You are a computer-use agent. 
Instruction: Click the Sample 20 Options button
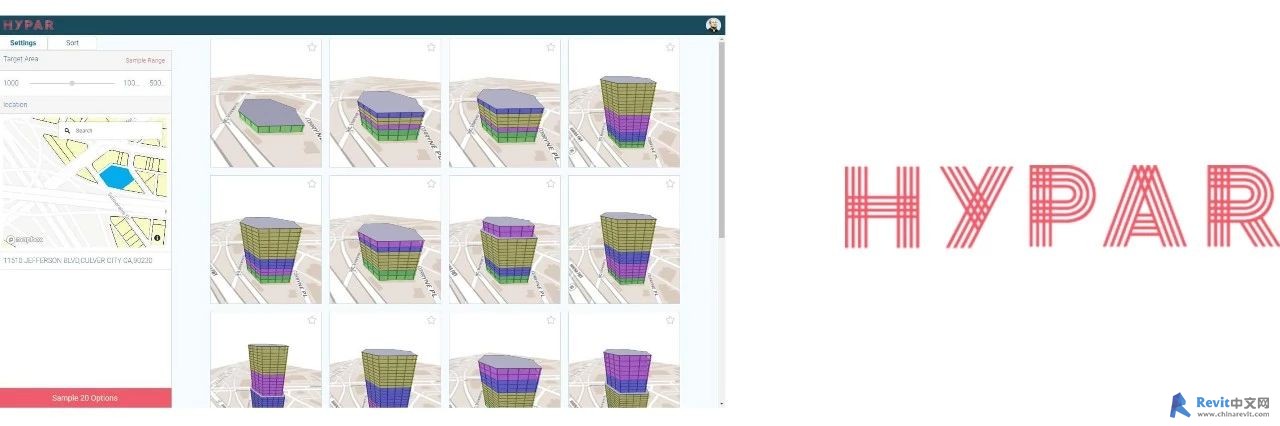click(85, 398)
